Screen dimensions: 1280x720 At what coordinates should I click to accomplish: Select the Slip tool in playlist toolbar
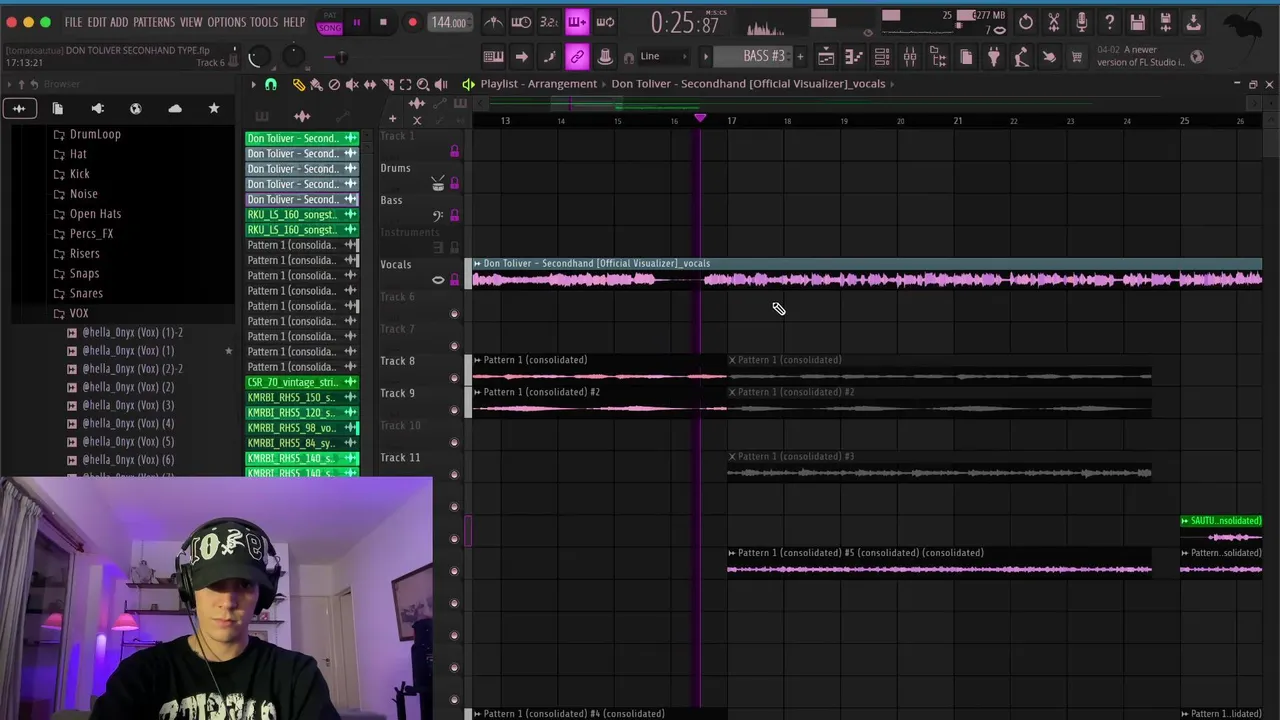tap(370, 85)
